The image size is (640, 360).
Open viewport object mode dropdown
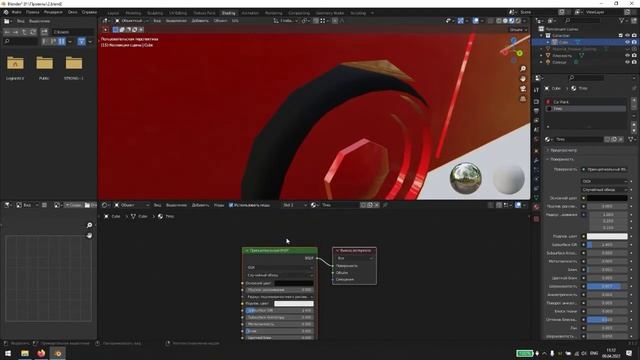[131, 20]
